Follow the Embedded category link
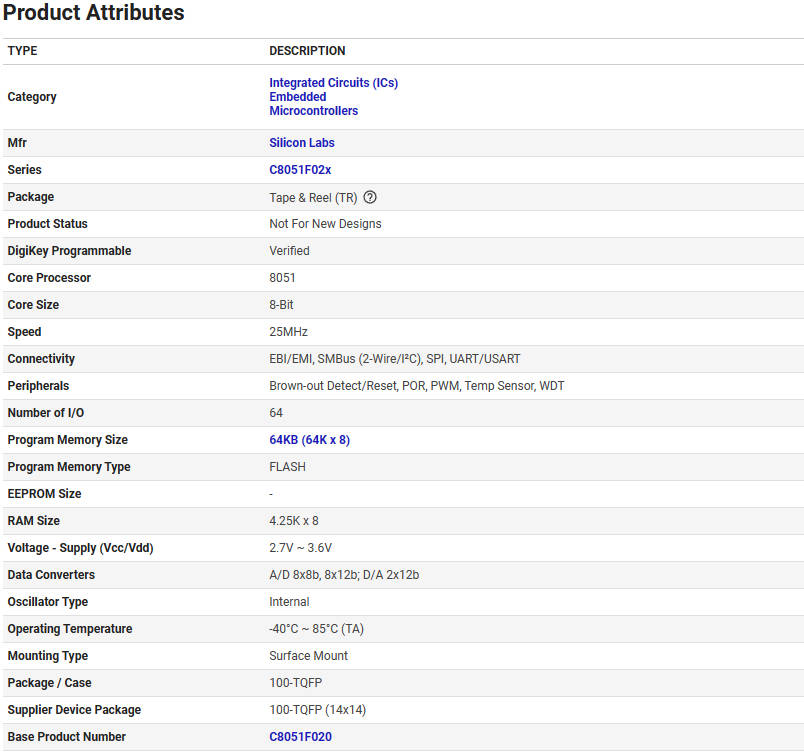The image size is (804, 752). coord(297,97)
